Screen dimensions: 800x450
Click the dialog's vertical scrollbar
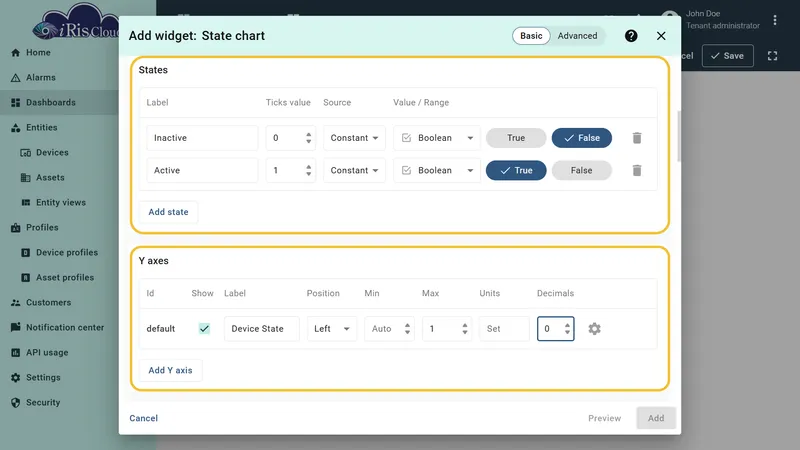point(679,136)
